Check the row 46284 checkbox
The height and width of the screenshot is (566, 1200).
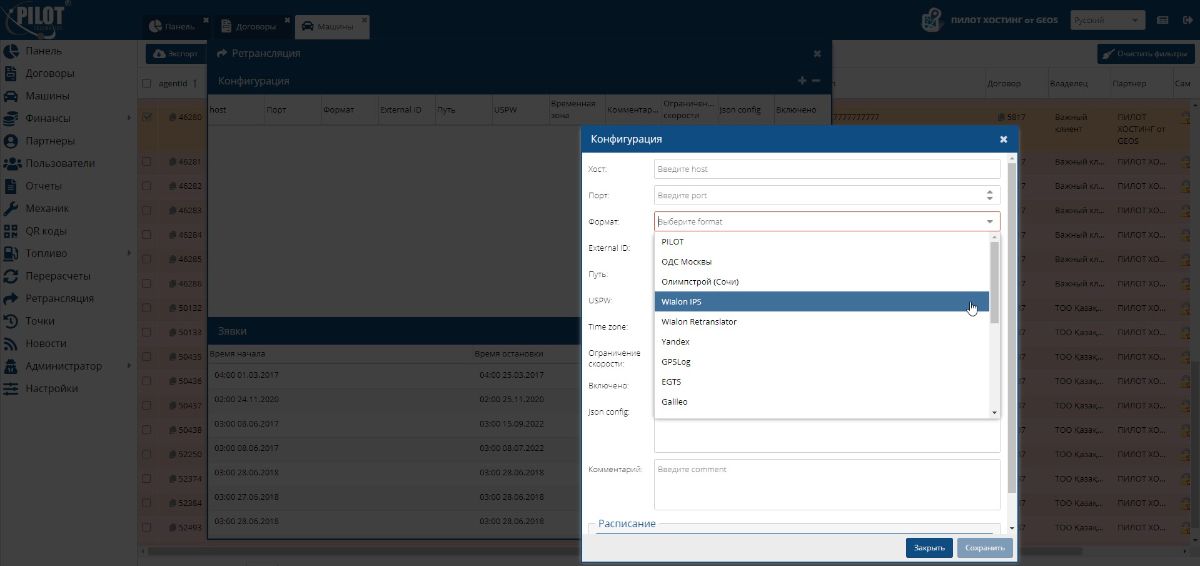pyautogui.click(x=148, y=235)
